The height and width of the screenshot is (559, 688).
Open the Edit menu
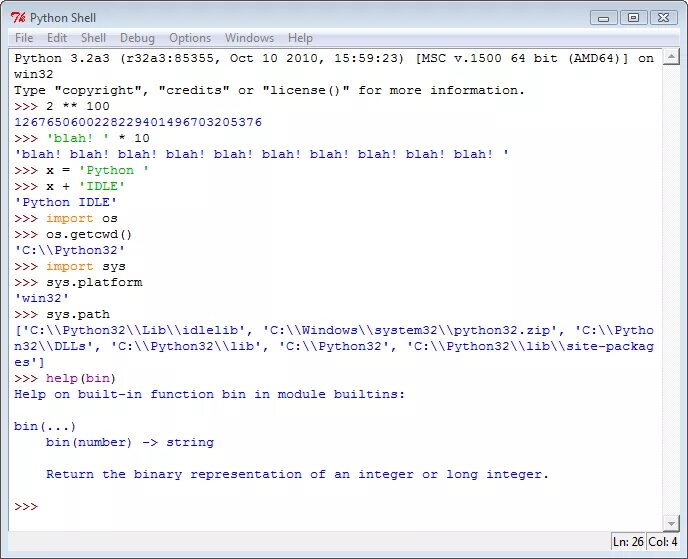(57, 38)
